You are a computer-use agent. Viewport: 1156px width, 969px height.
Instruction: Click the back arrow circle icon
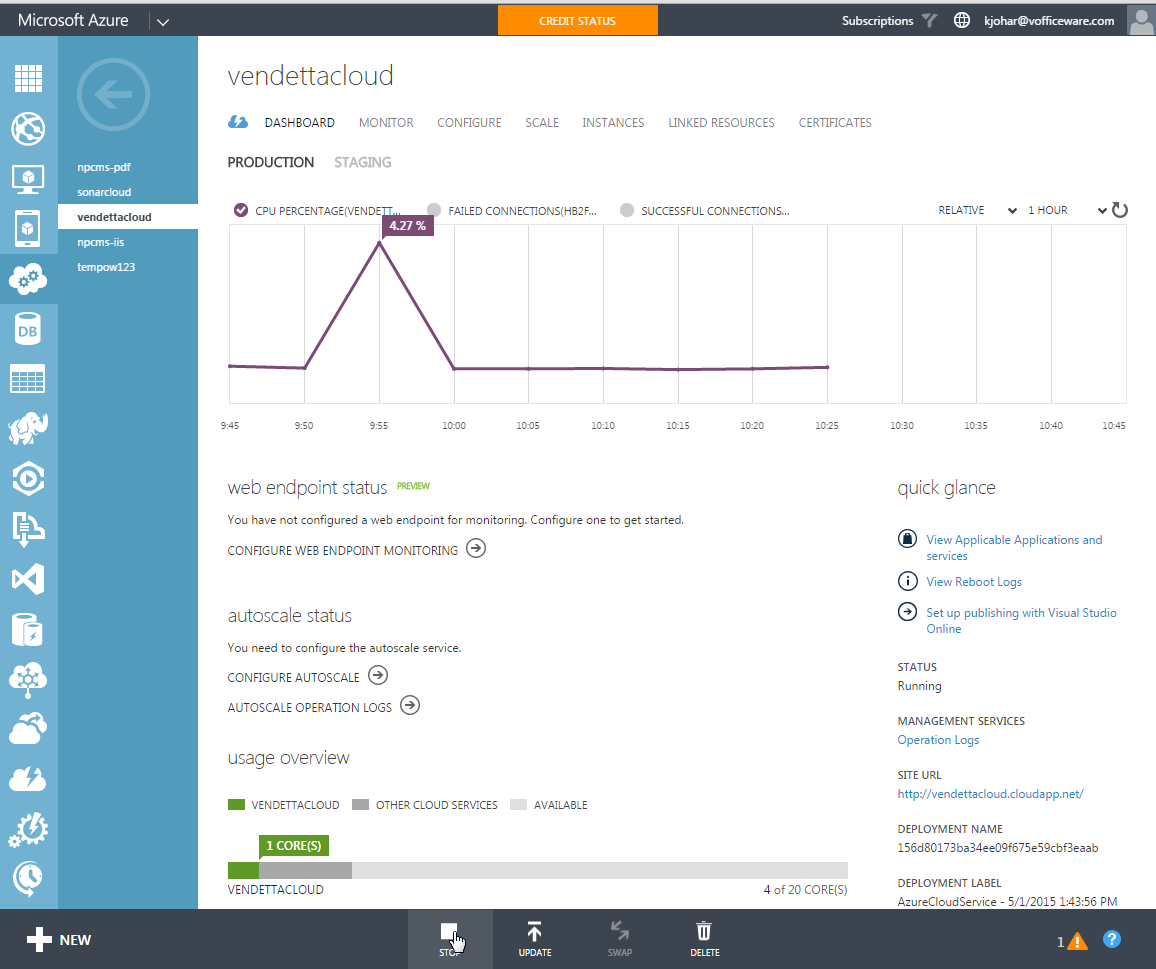113,96
